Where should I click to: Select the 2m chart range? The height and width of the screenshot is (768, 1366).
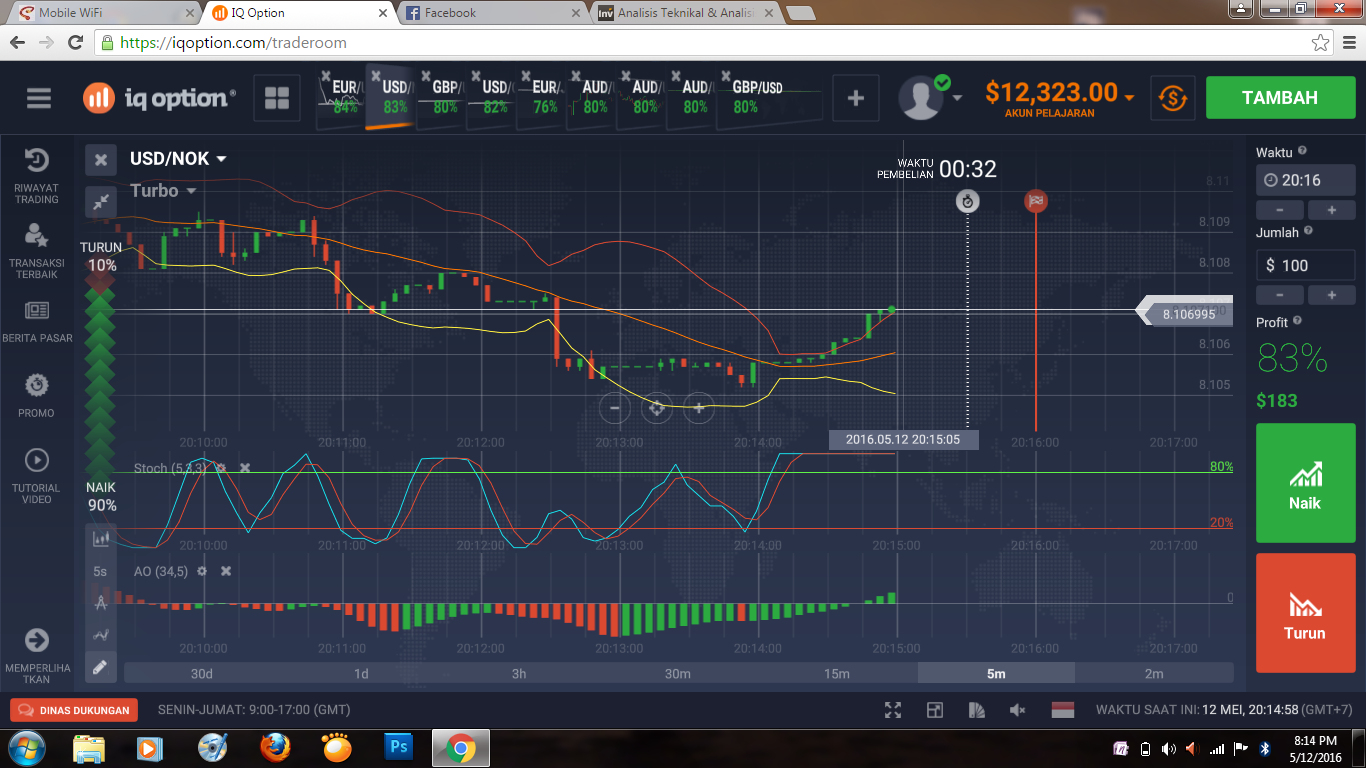pyautogui.click(x=1154, y=673)
